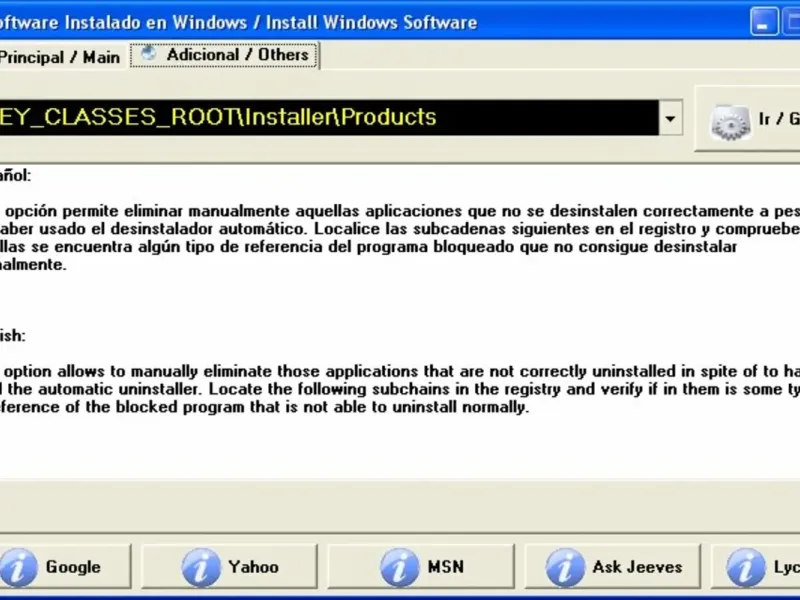
Task: Open the Yahoo search button
Action: coord(229,566)
